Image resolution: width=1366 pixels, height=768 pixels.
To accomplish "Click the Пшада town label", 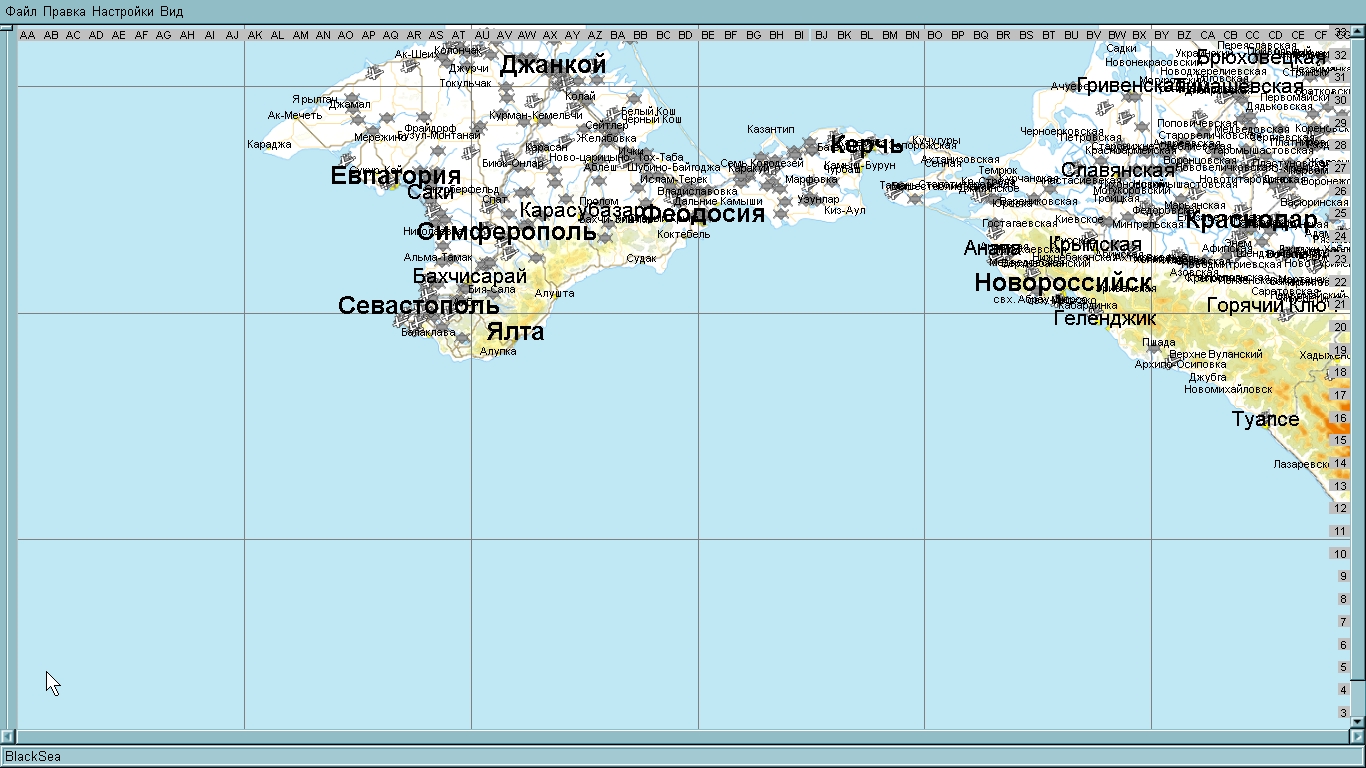I will (x=1159, y=342).
